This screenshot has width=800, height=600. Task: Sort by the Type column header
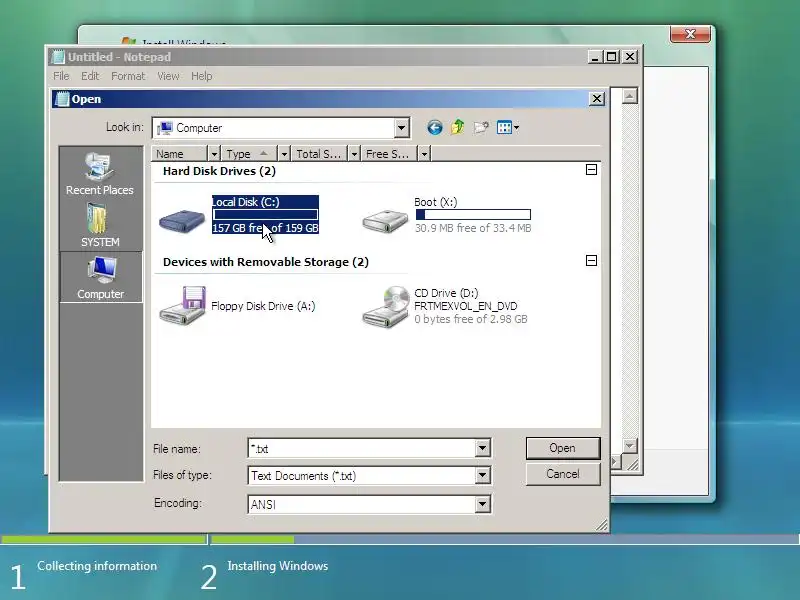(x=249, y=154)
